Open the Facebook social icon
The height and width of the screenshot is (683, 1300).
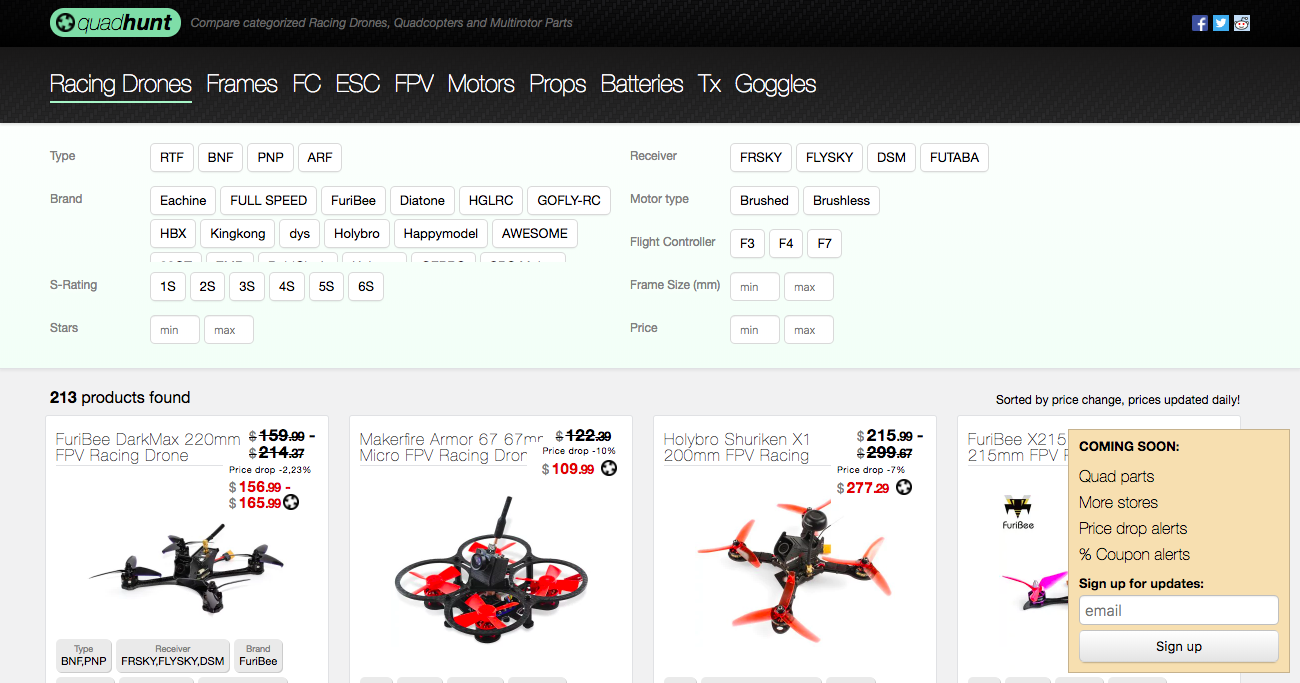point(1200,23)
